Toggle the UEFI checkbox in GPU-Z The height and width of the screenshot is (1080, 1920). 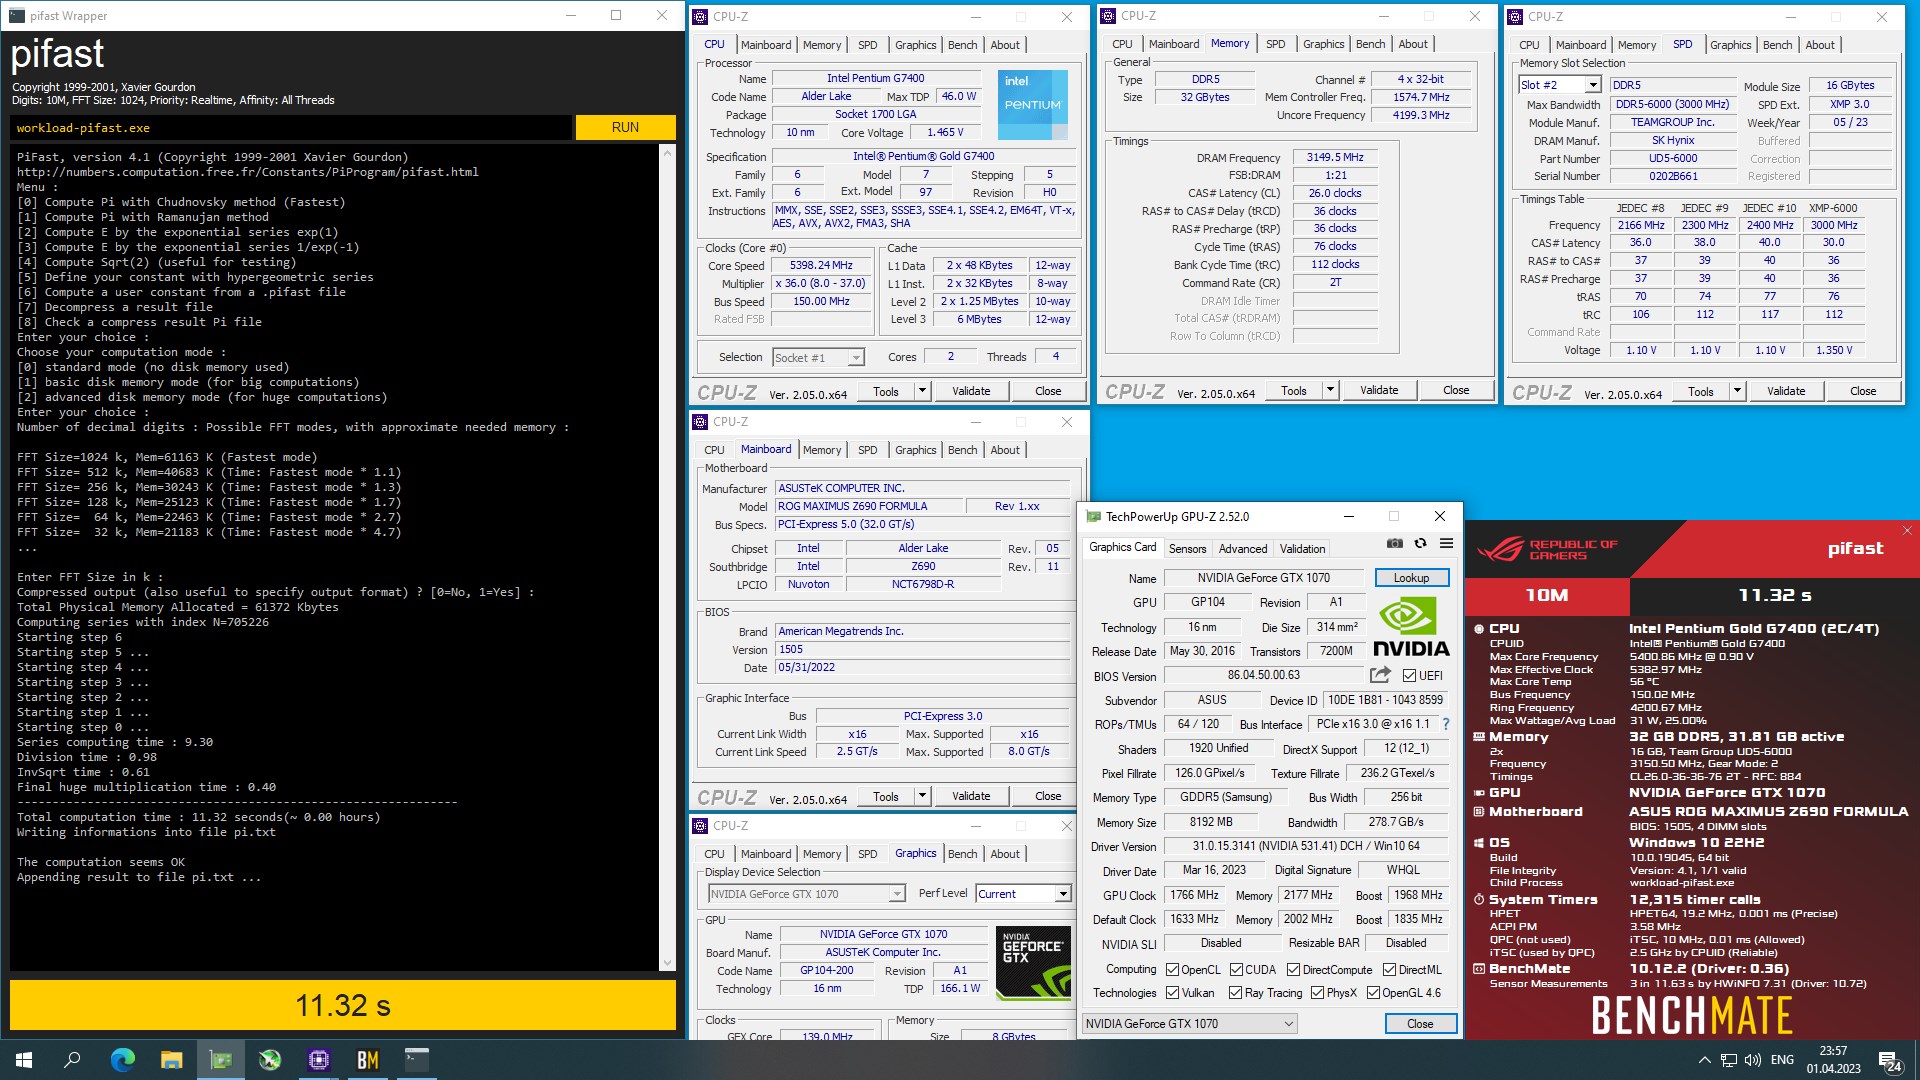coord(1409,676)
